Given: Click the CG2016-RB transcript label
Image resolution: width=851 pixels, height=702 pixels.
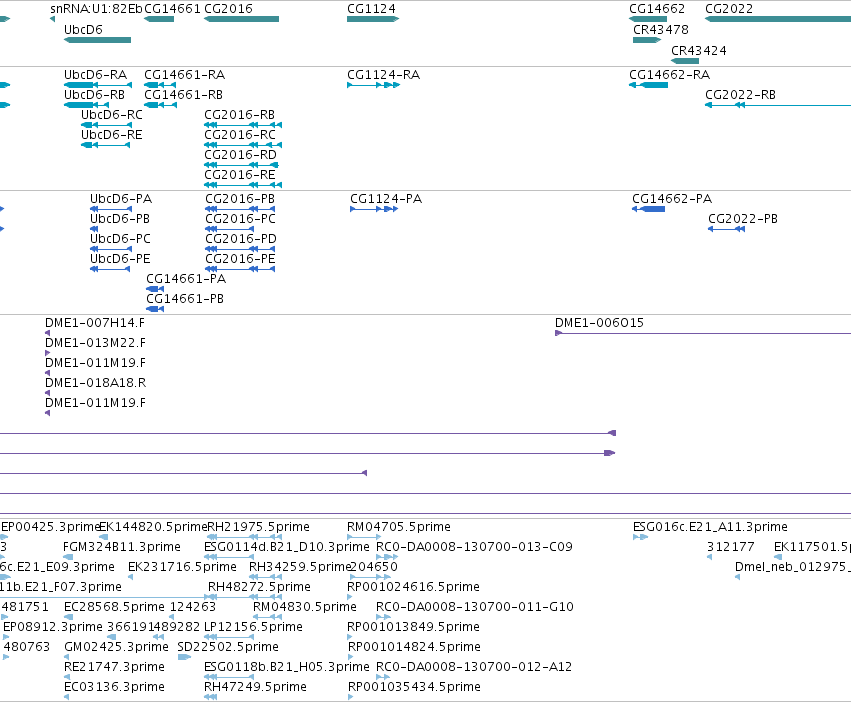Looking at the screenshot, I should pos(239,115).
